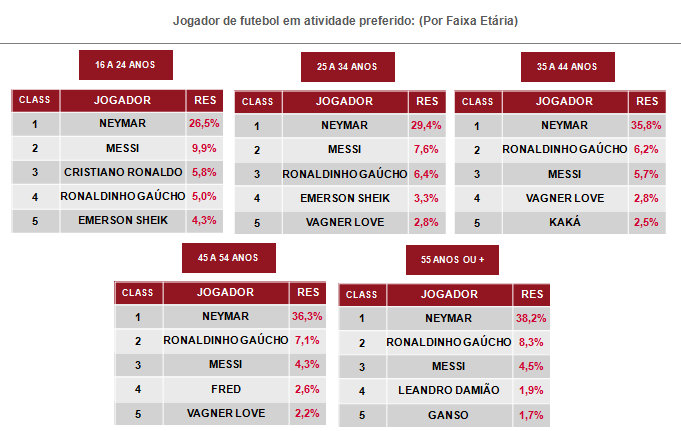The width and height of the screenshot is (681, 431).
Task: Click the LEANDRO DAMIÃO player cell
Action: [448, 390]
